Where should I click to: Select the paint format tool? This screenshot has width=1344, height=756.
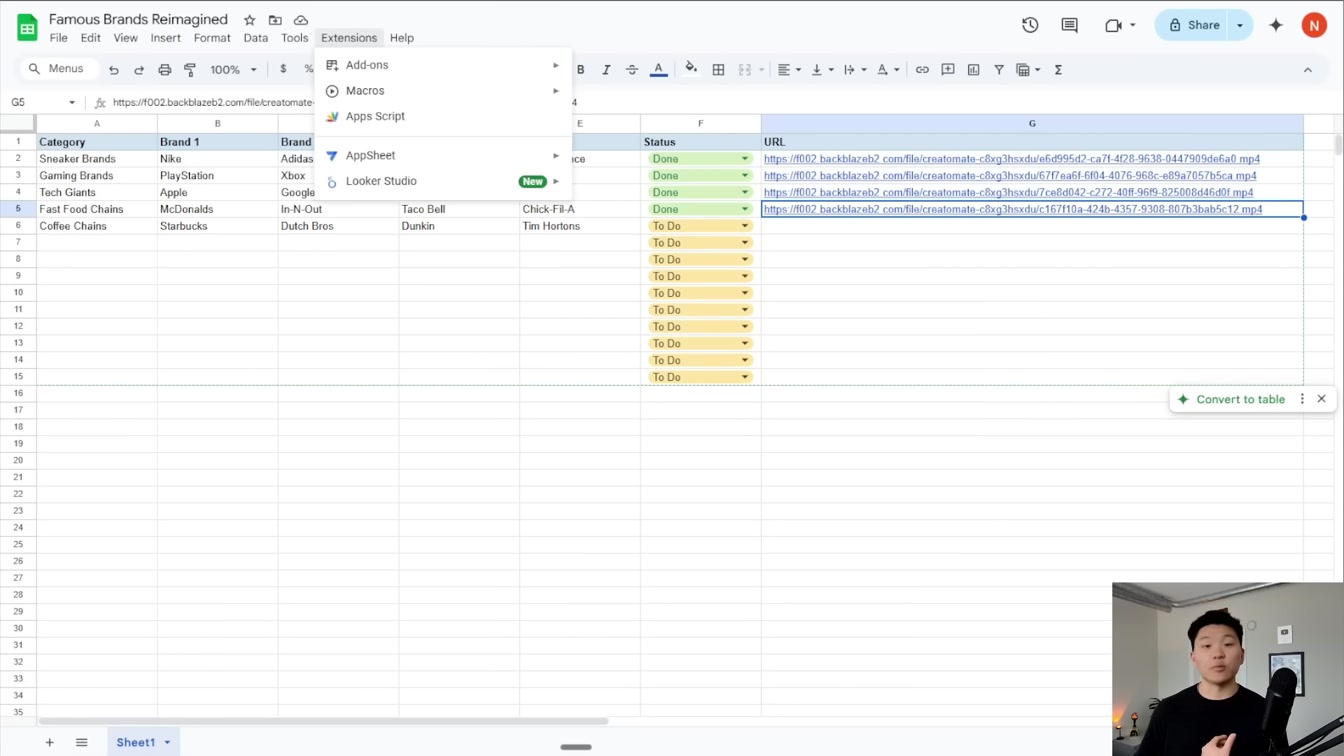point(190,70)
